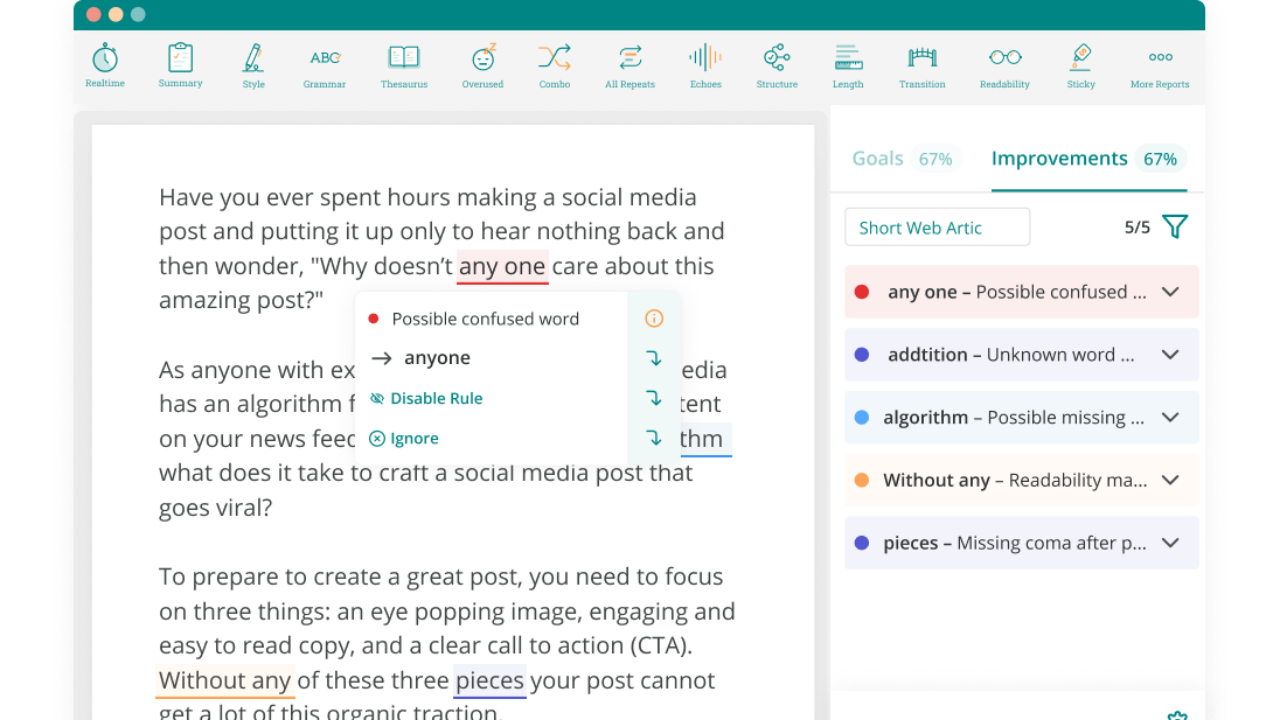Viewport: 1280px width, 720px height.
Task: Click the filter funnel icon
Action: [1175, 227]
